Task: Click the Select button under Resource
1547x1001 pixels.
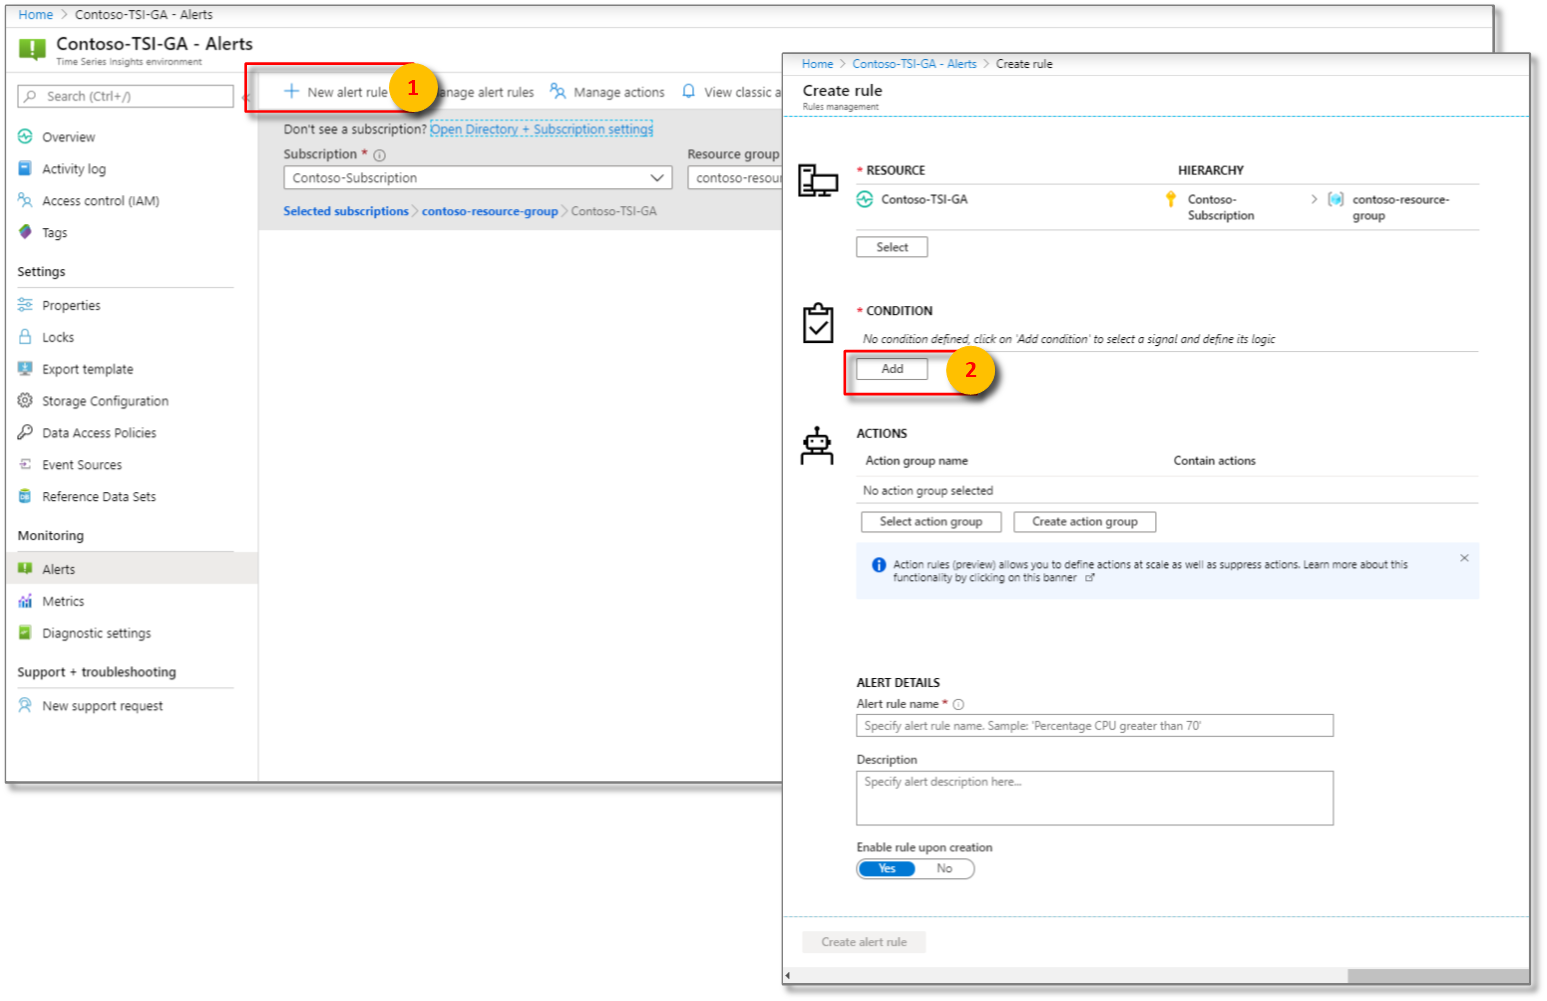Action: click(892, 247)
